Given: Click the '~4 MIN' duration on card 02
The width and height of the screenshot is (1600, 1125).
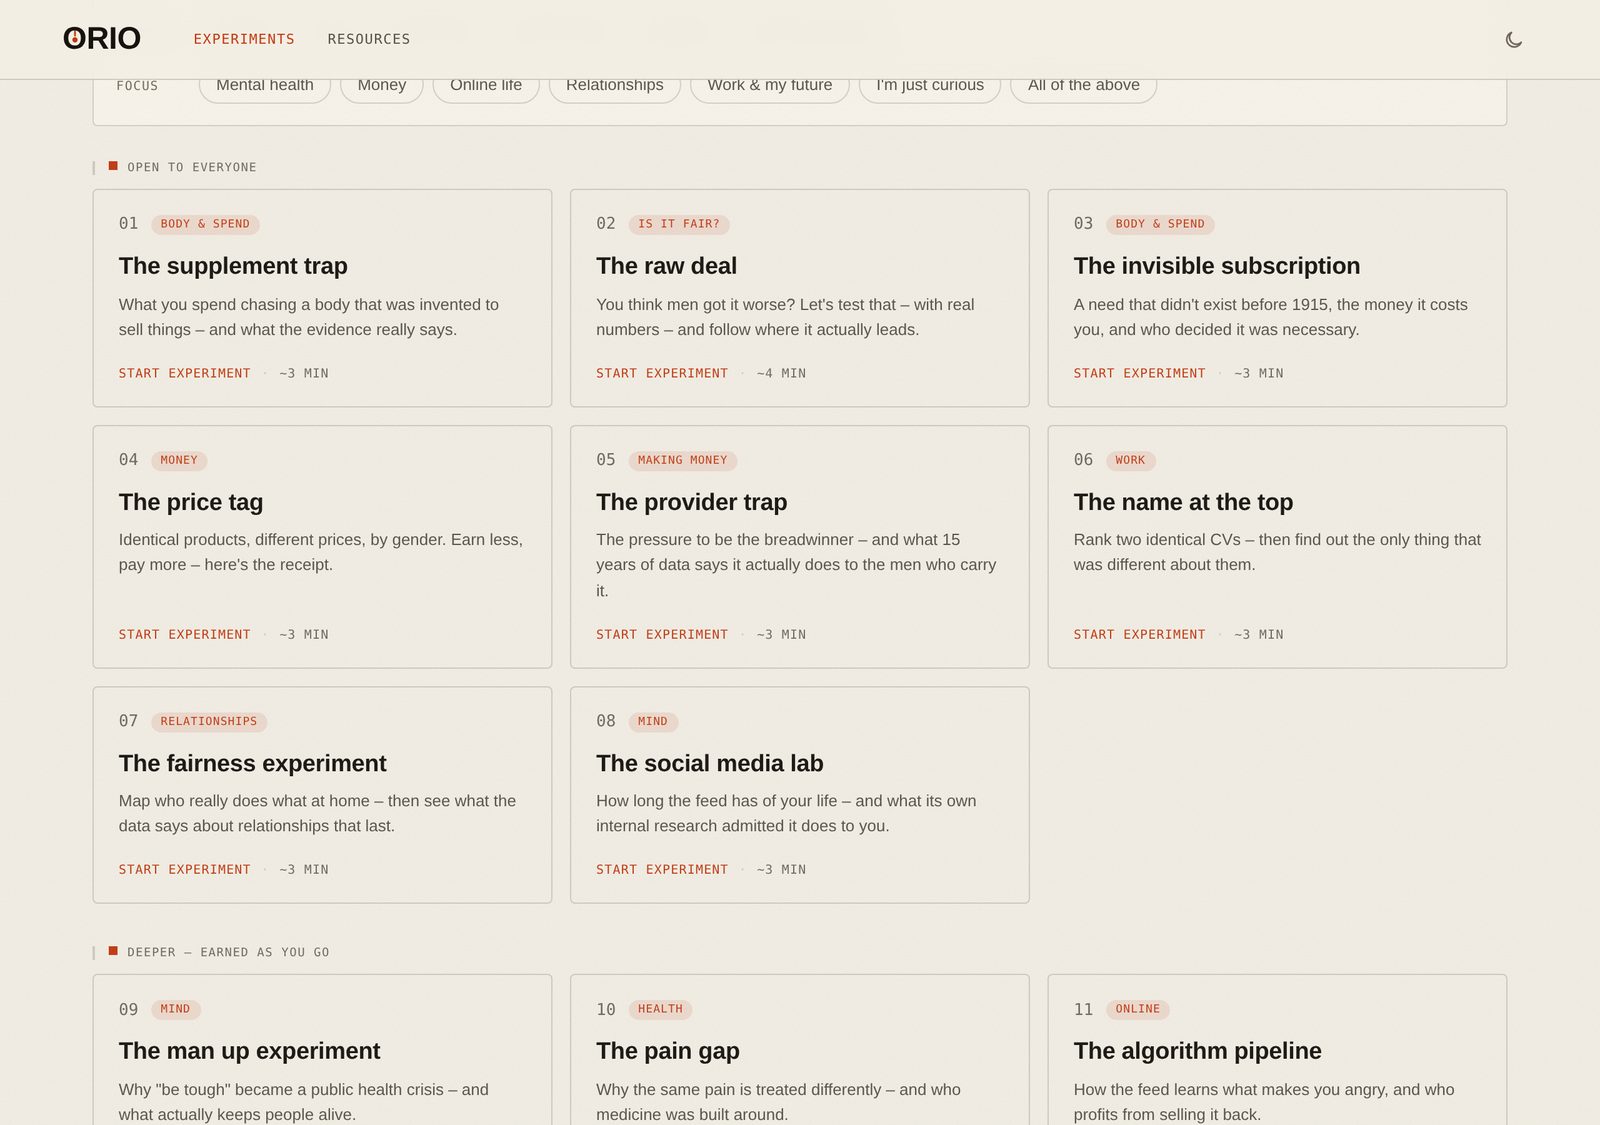Looking at the screenshot, I should point(781,373).
